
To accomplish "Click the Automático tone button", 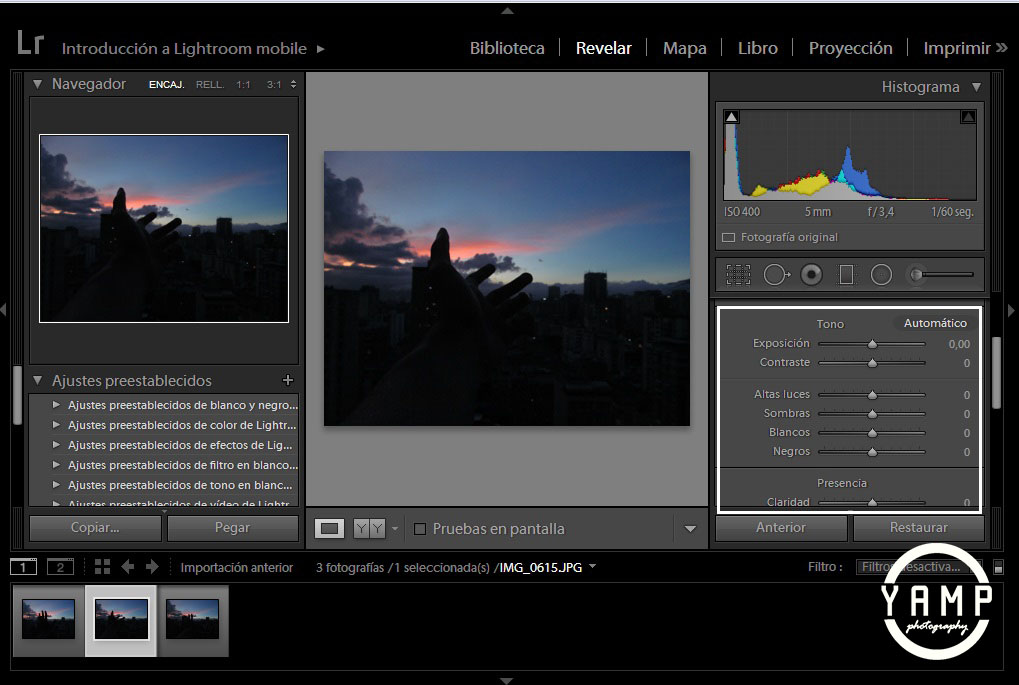I will tap(935, 323).
